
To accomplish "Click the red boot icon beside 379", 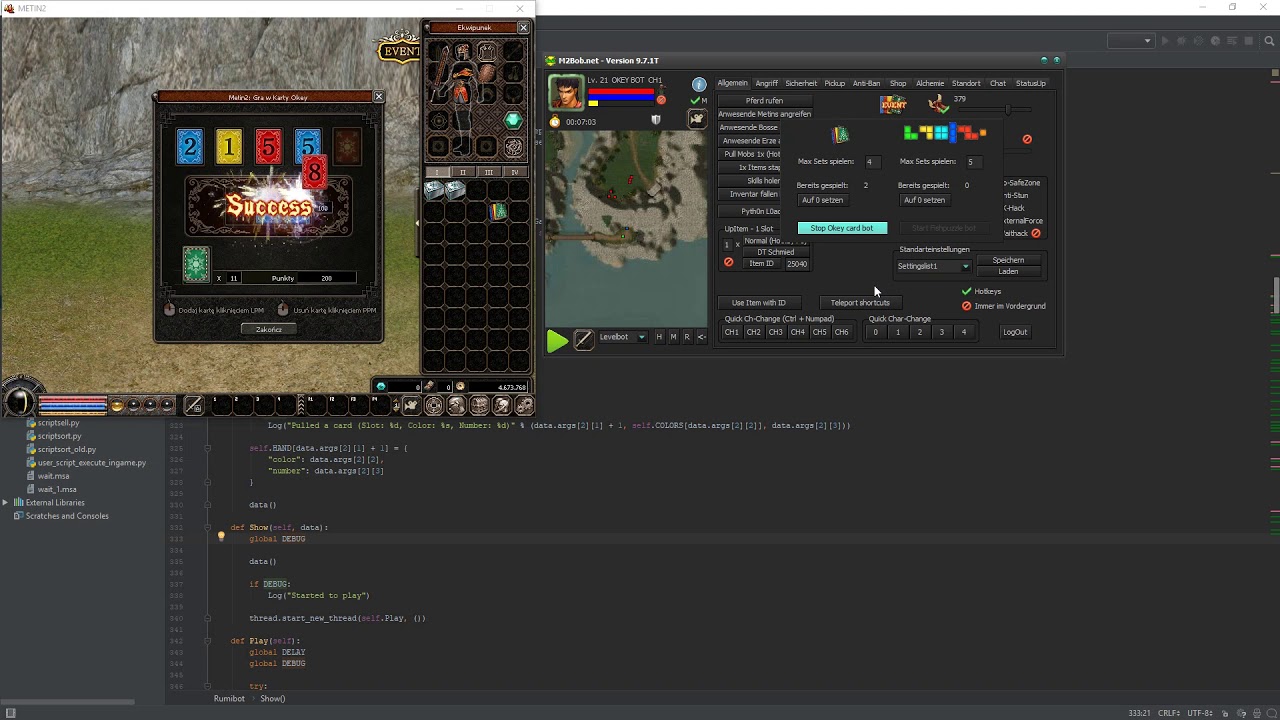I will [x=938, y=103].
